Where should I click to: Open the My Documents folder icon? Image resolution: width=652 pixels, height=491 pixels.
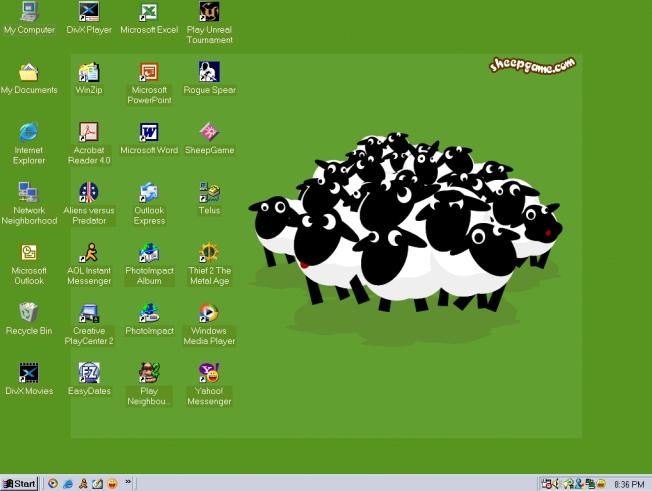(29, 79)
